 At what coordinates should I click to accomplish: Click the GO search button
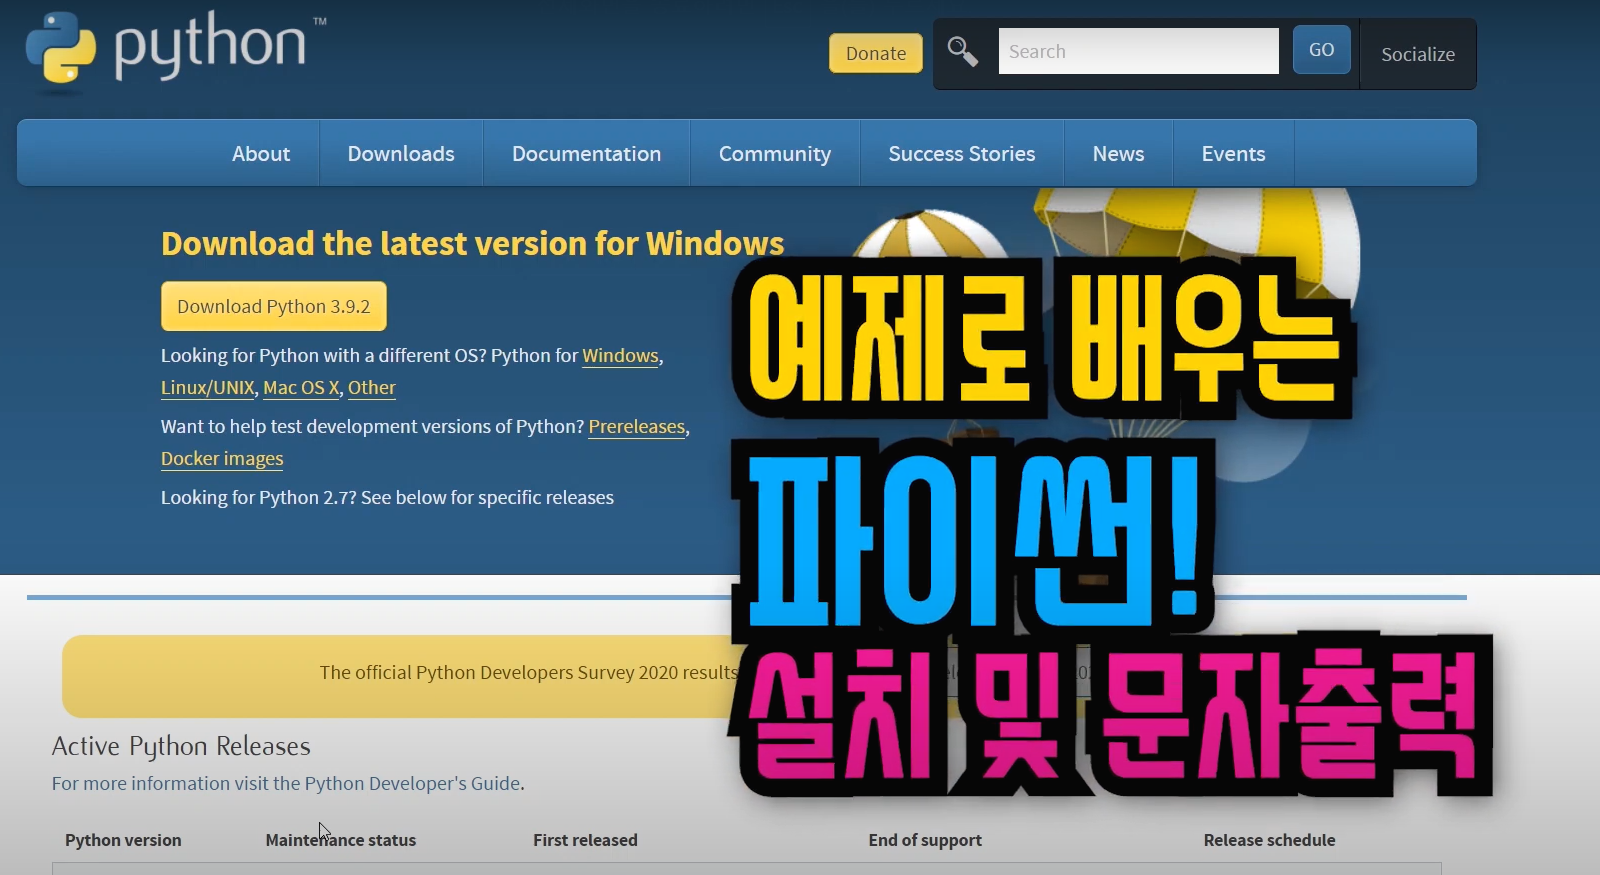[1321, 50]
